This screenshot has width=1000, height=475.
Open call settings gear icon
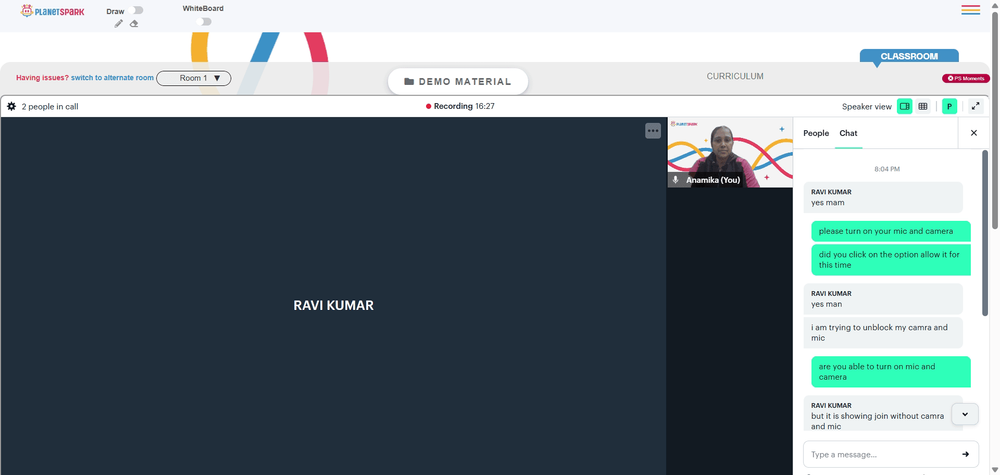point(11,106)
